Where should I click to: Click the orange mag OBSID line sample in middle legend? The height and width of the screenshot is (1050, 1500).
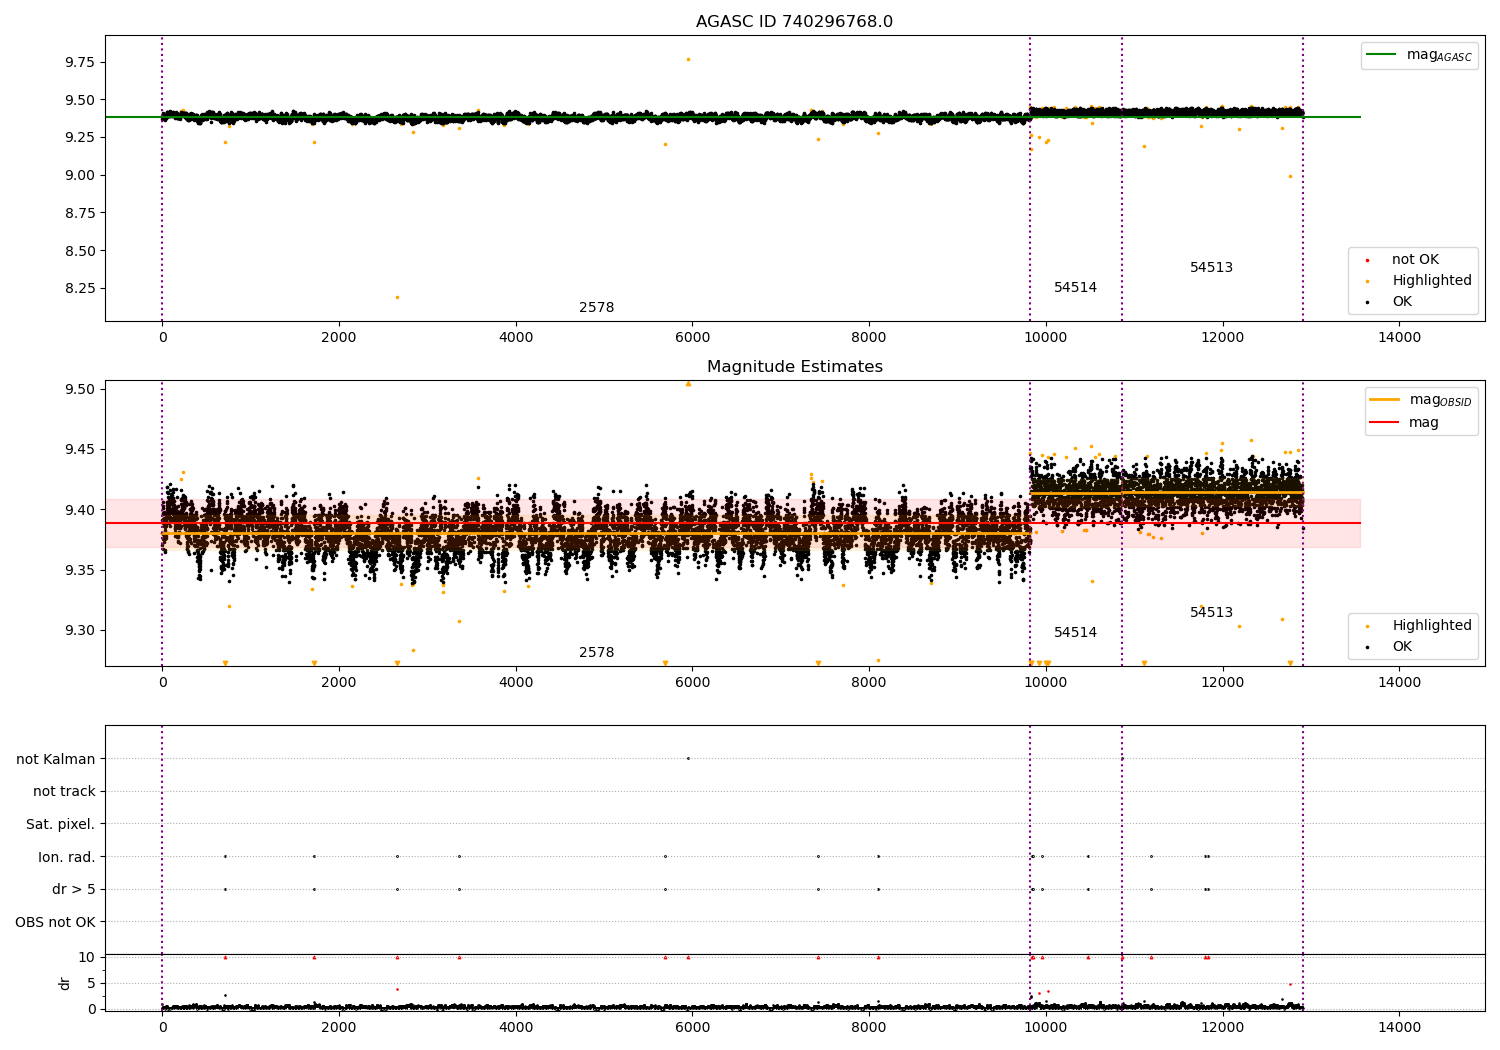point(1385,400)
